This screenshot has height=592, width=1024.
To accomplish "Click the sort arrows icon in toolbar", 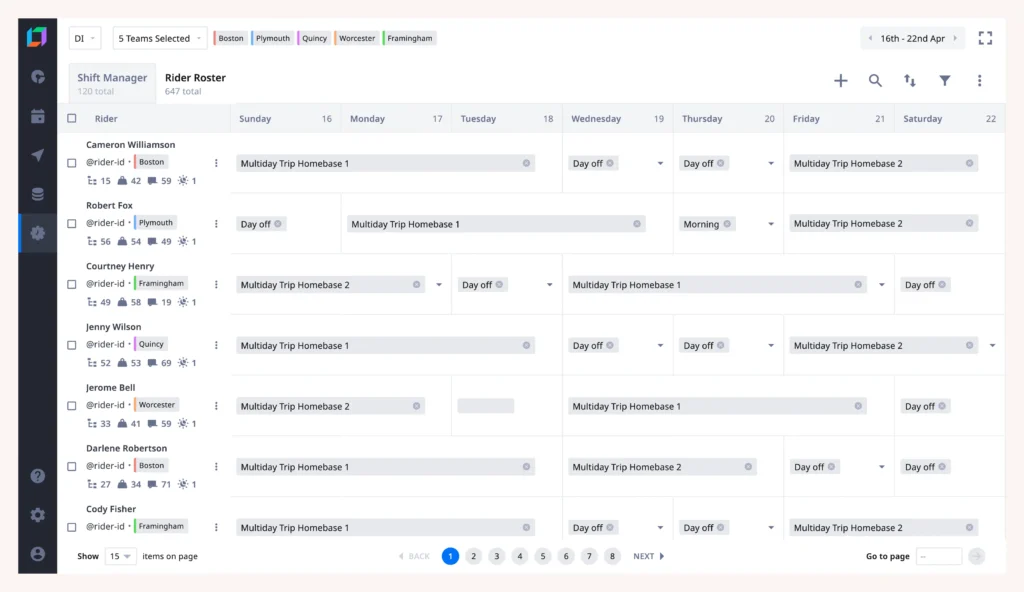I will 910,81.
